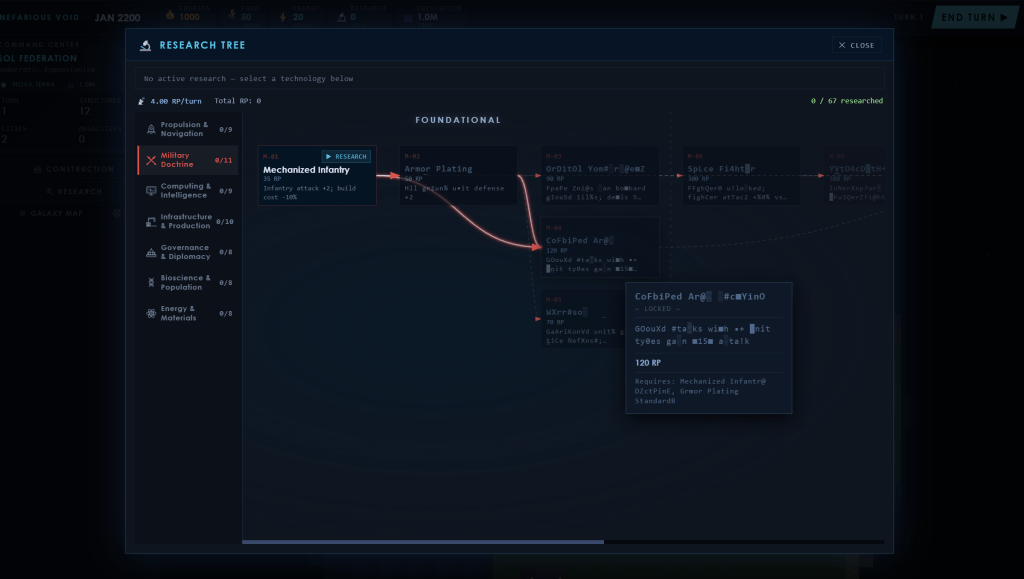Click the Military Doctrine crossed-swords icon
The height and width of the screenshot is (579, 1024).
pyautogui.click(x=151, y=160)
